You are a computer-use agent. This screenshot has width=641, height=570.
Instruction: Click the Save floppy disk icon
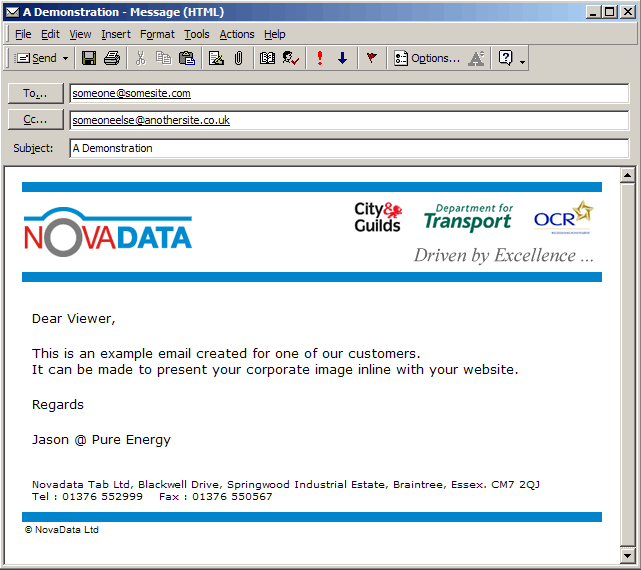point(89,58)
